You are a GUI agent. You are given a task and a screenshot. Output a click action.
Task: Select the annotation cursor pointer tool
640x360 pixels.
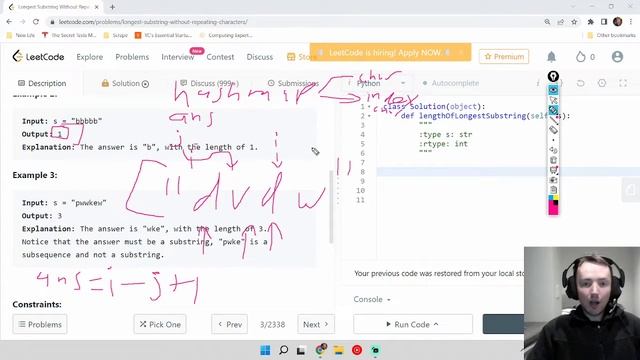[x=553, y=100]
